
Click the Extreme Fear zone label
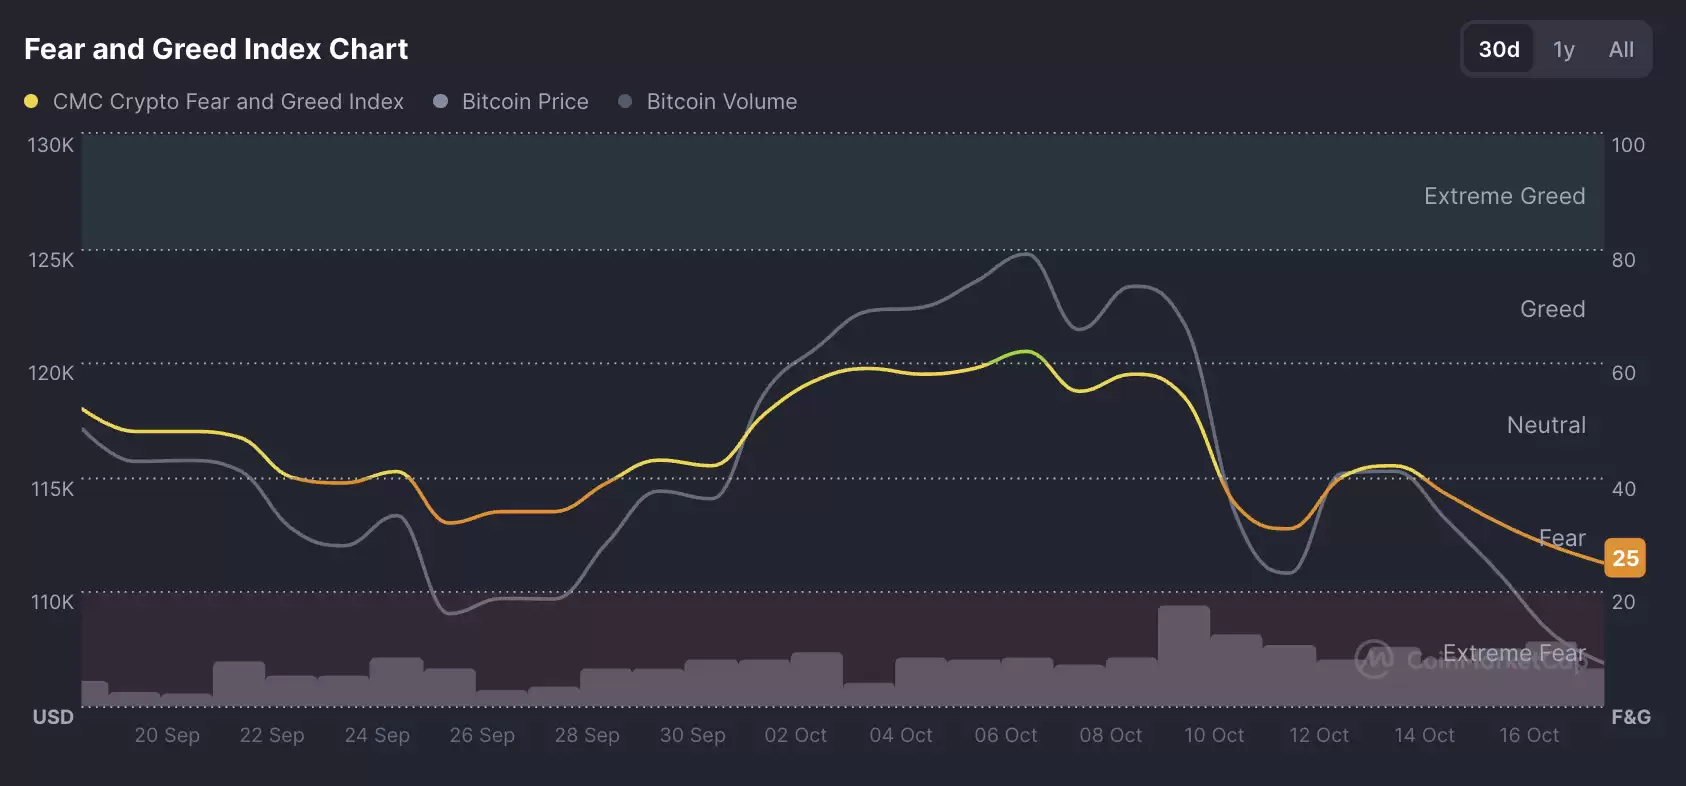click(1516, 652)
